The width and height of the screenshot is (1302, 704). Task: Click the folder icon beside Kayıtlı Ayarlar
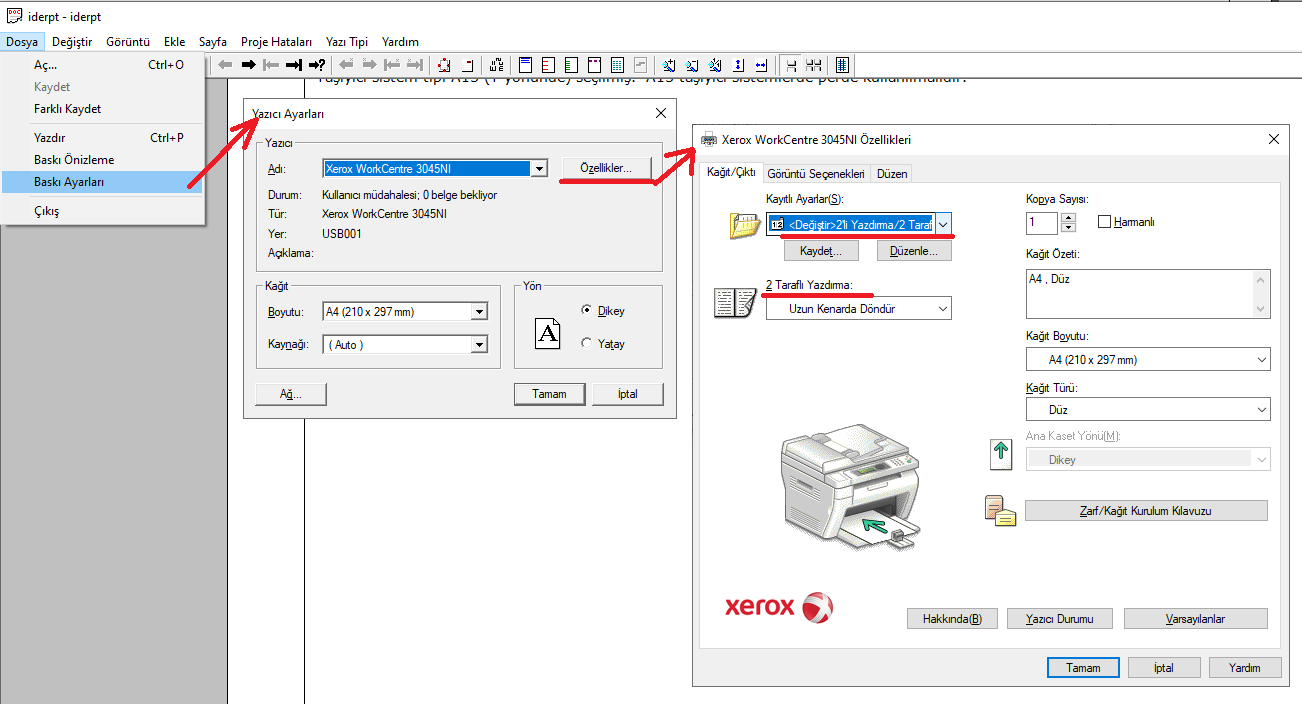point(746,226)
